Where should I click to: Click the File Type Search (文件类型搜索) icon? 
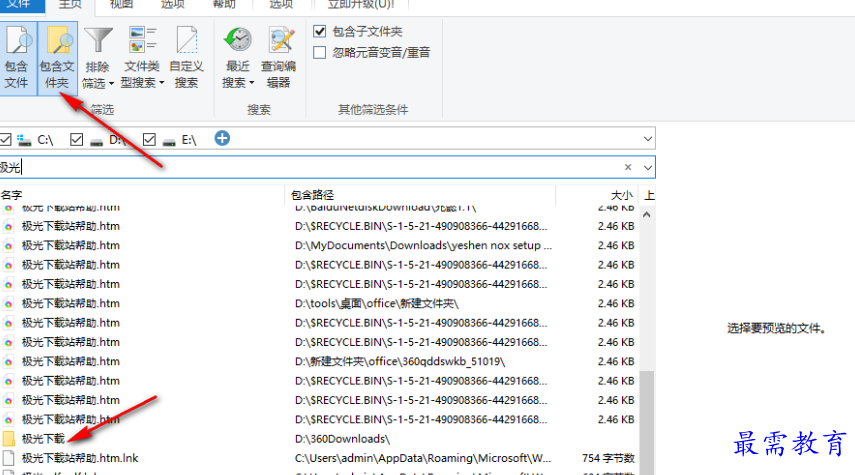[x=142, y=40]
